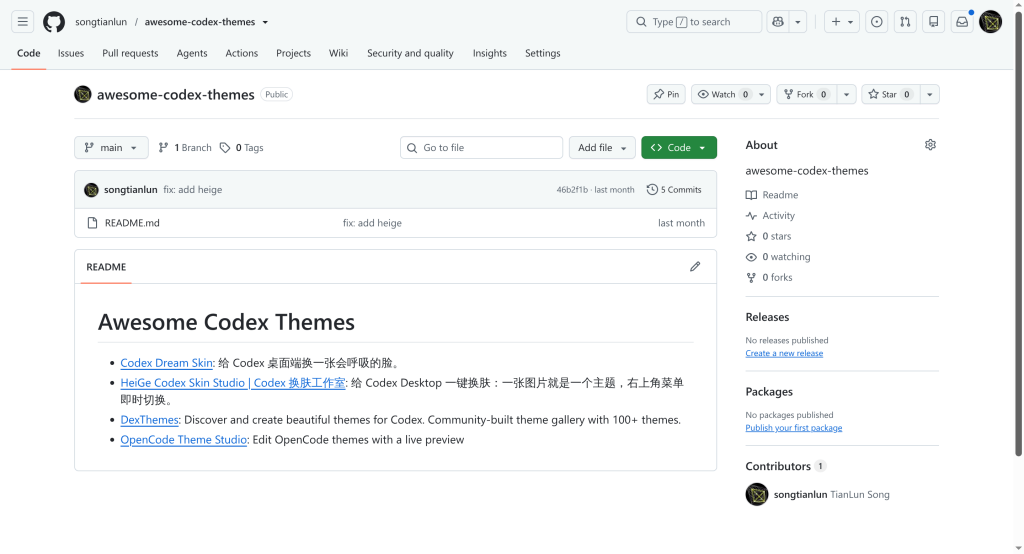Click Publish your first package link
Image resolution: width=1024 pixels, height=554 pixels.
(x=793, y=428)
